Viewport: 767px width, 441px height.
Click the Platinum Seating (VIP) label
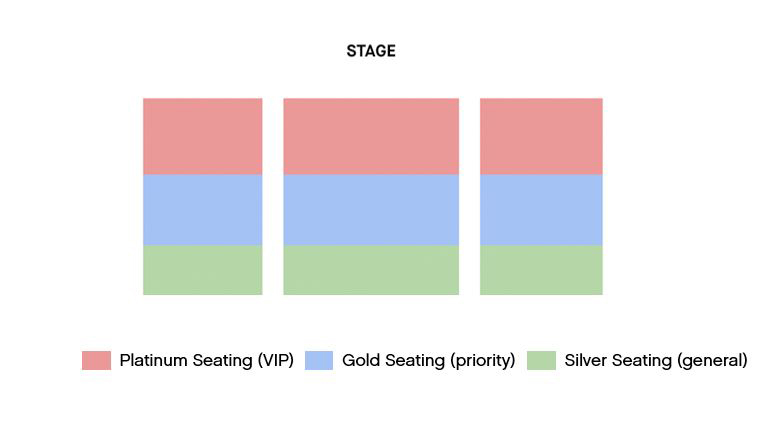206,360
